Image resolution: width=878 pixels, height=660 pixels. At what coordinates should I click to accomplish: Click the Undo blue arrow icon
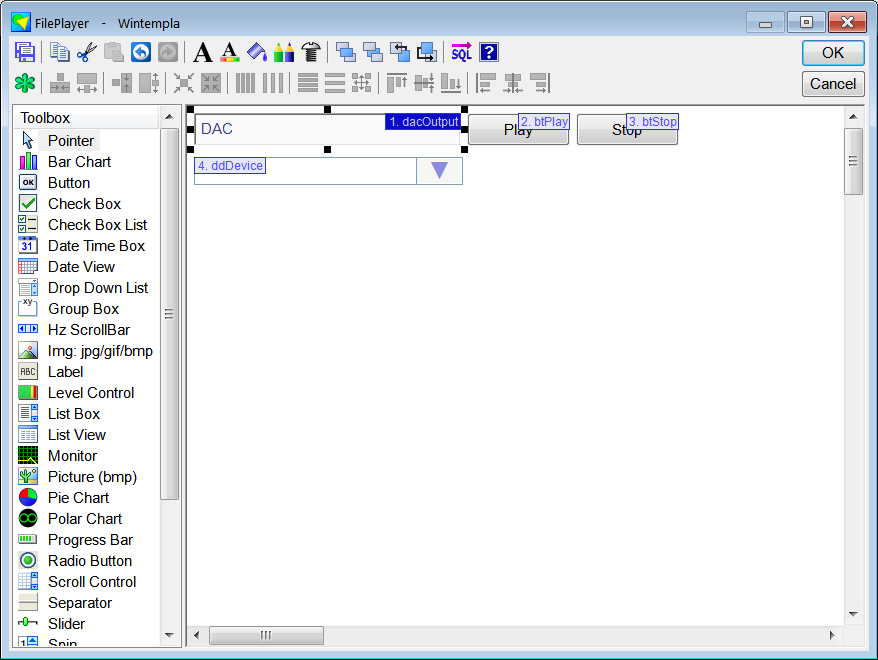(141, 53)
